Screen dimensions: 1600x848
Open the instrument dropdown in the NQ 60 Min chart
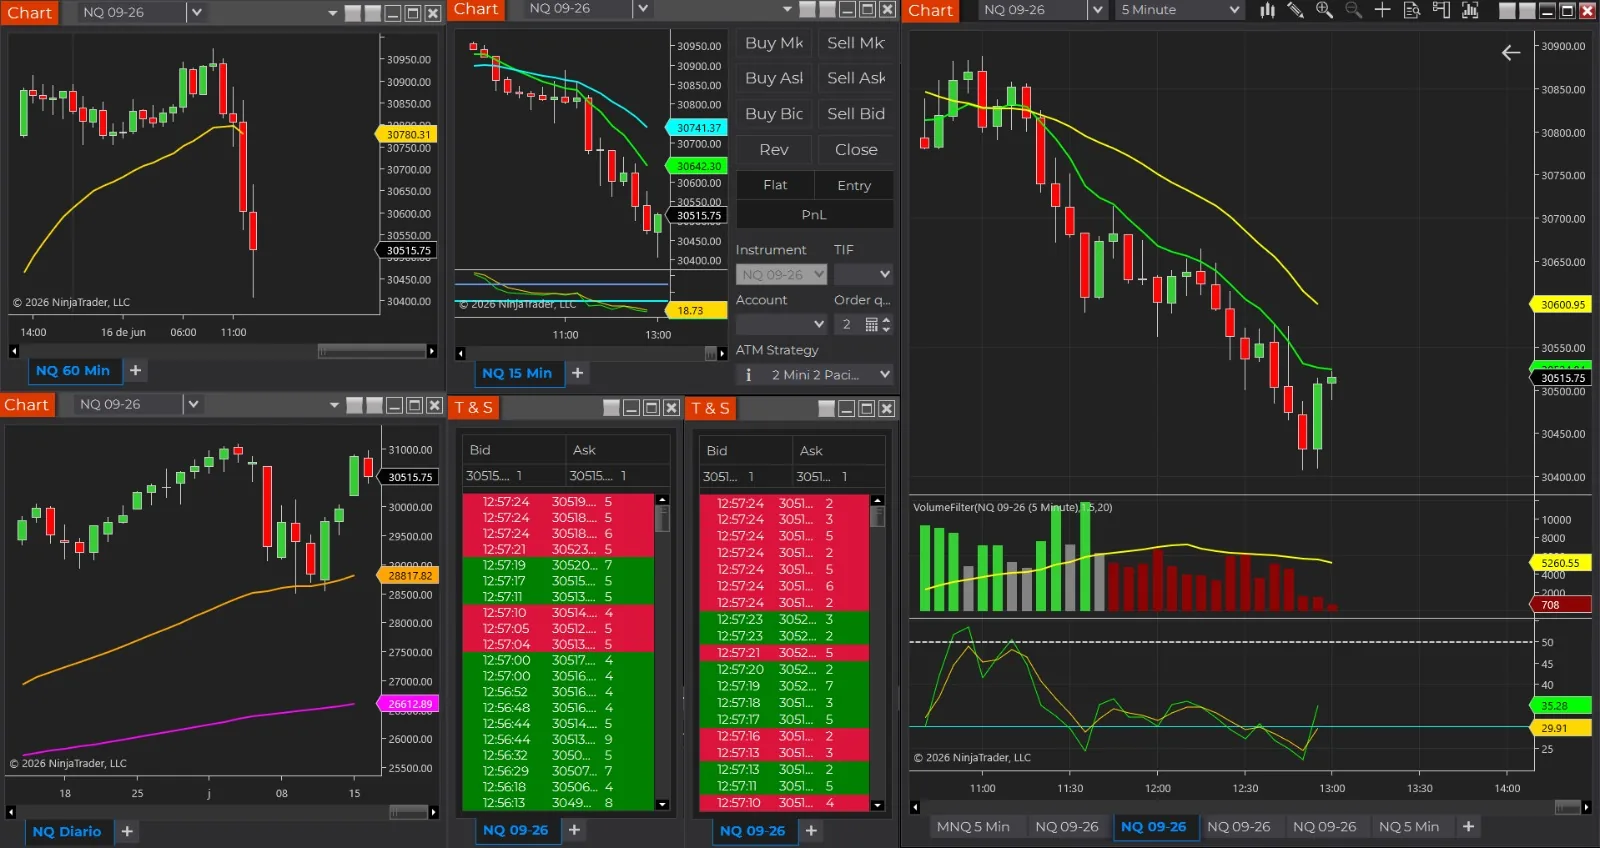(196, 12)
